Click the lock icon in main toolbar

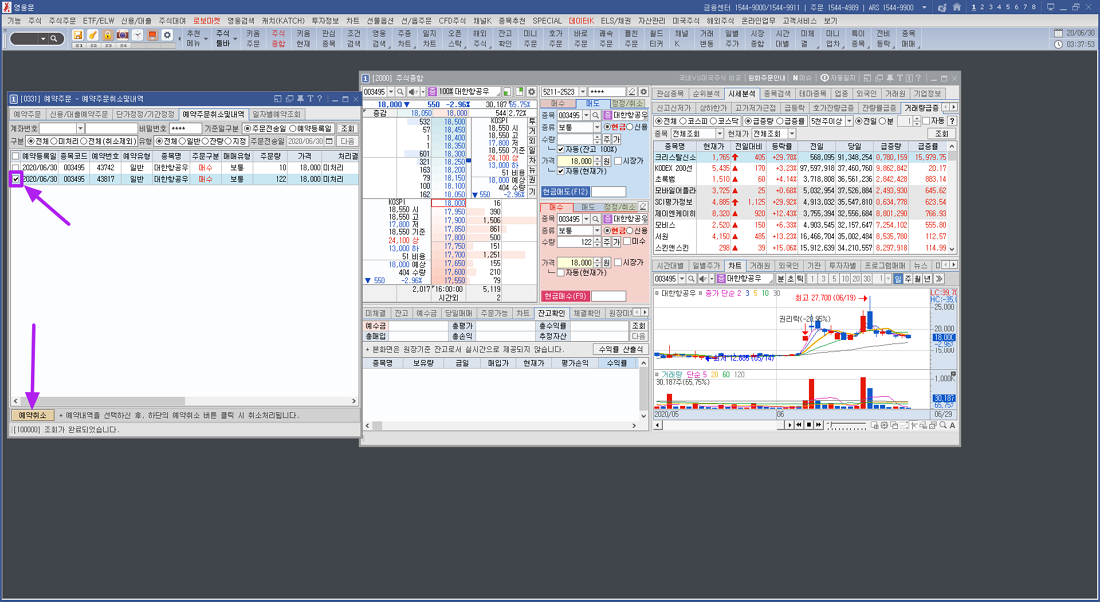pos(107,35)
